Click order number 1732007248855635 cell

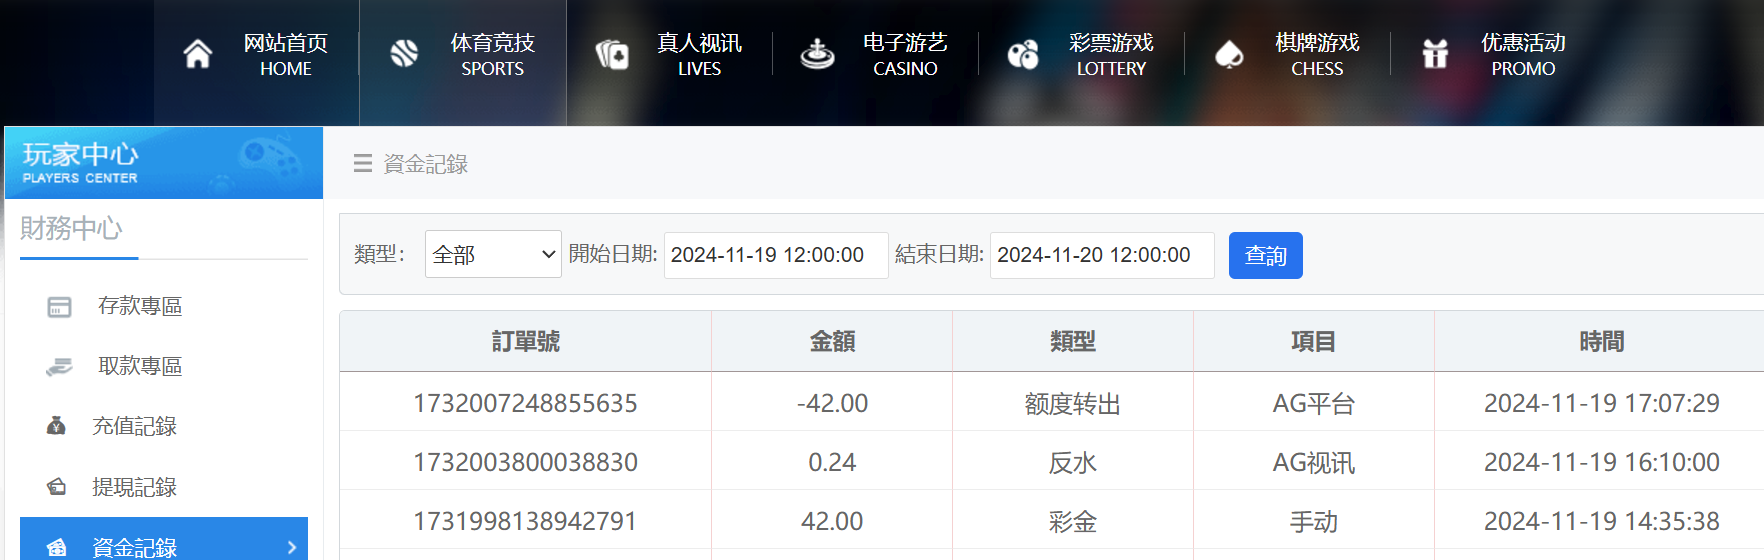525,403
